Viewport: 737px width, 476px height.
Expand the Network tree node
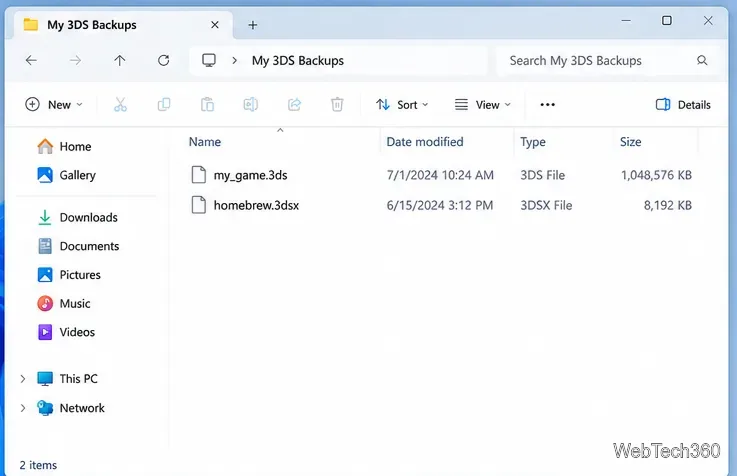[x=23, y=408]
